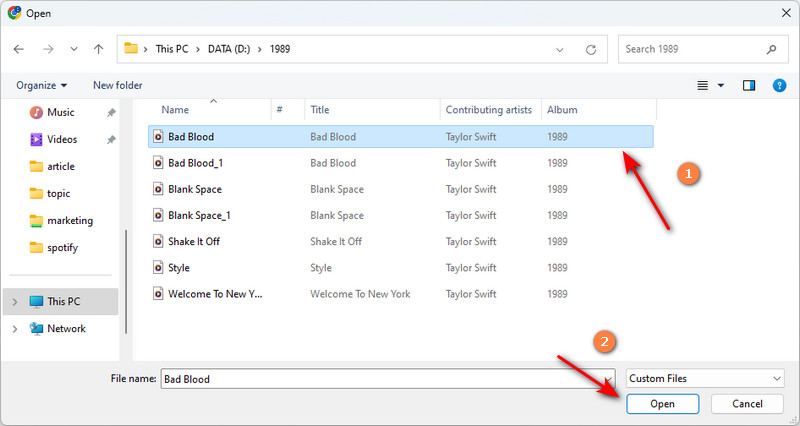Click the Bad Blood_1 audio file icon
The image size is (800, 426).
(x=159, y=163)
